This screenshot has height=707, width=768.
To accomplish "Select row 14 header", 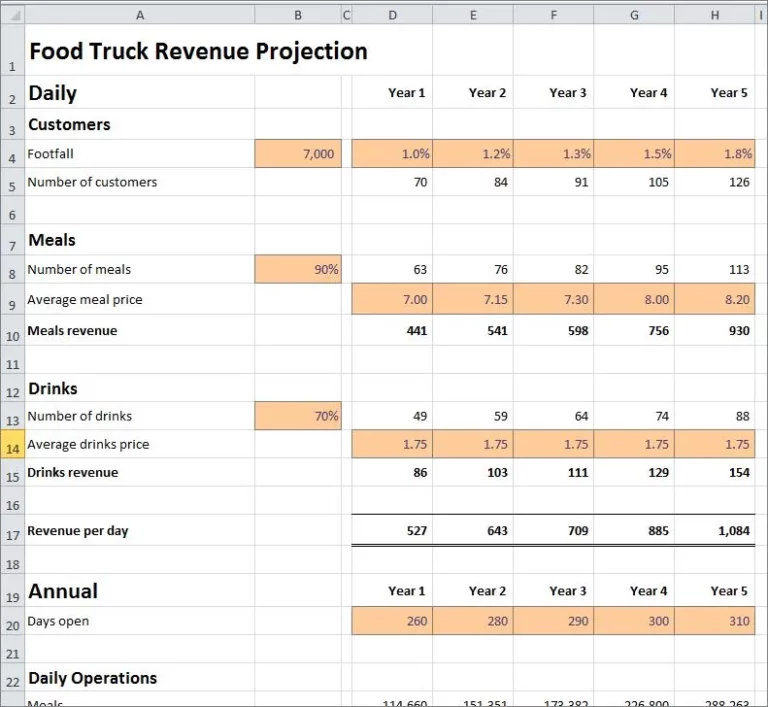I will [11, 445].
